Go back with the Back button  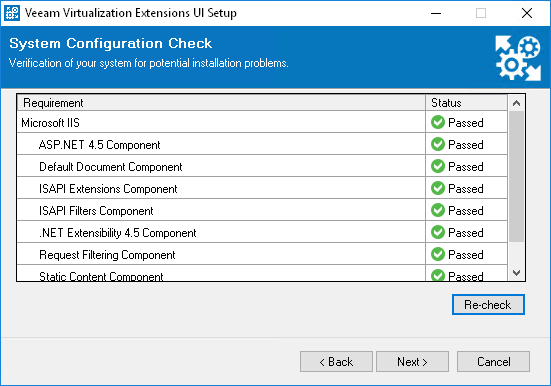336,361
